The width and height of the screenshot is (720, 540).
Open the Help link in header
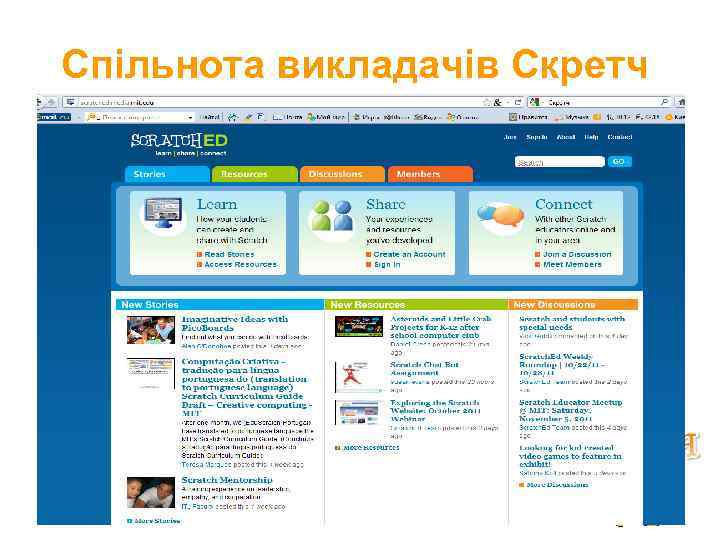coord(591,137)
